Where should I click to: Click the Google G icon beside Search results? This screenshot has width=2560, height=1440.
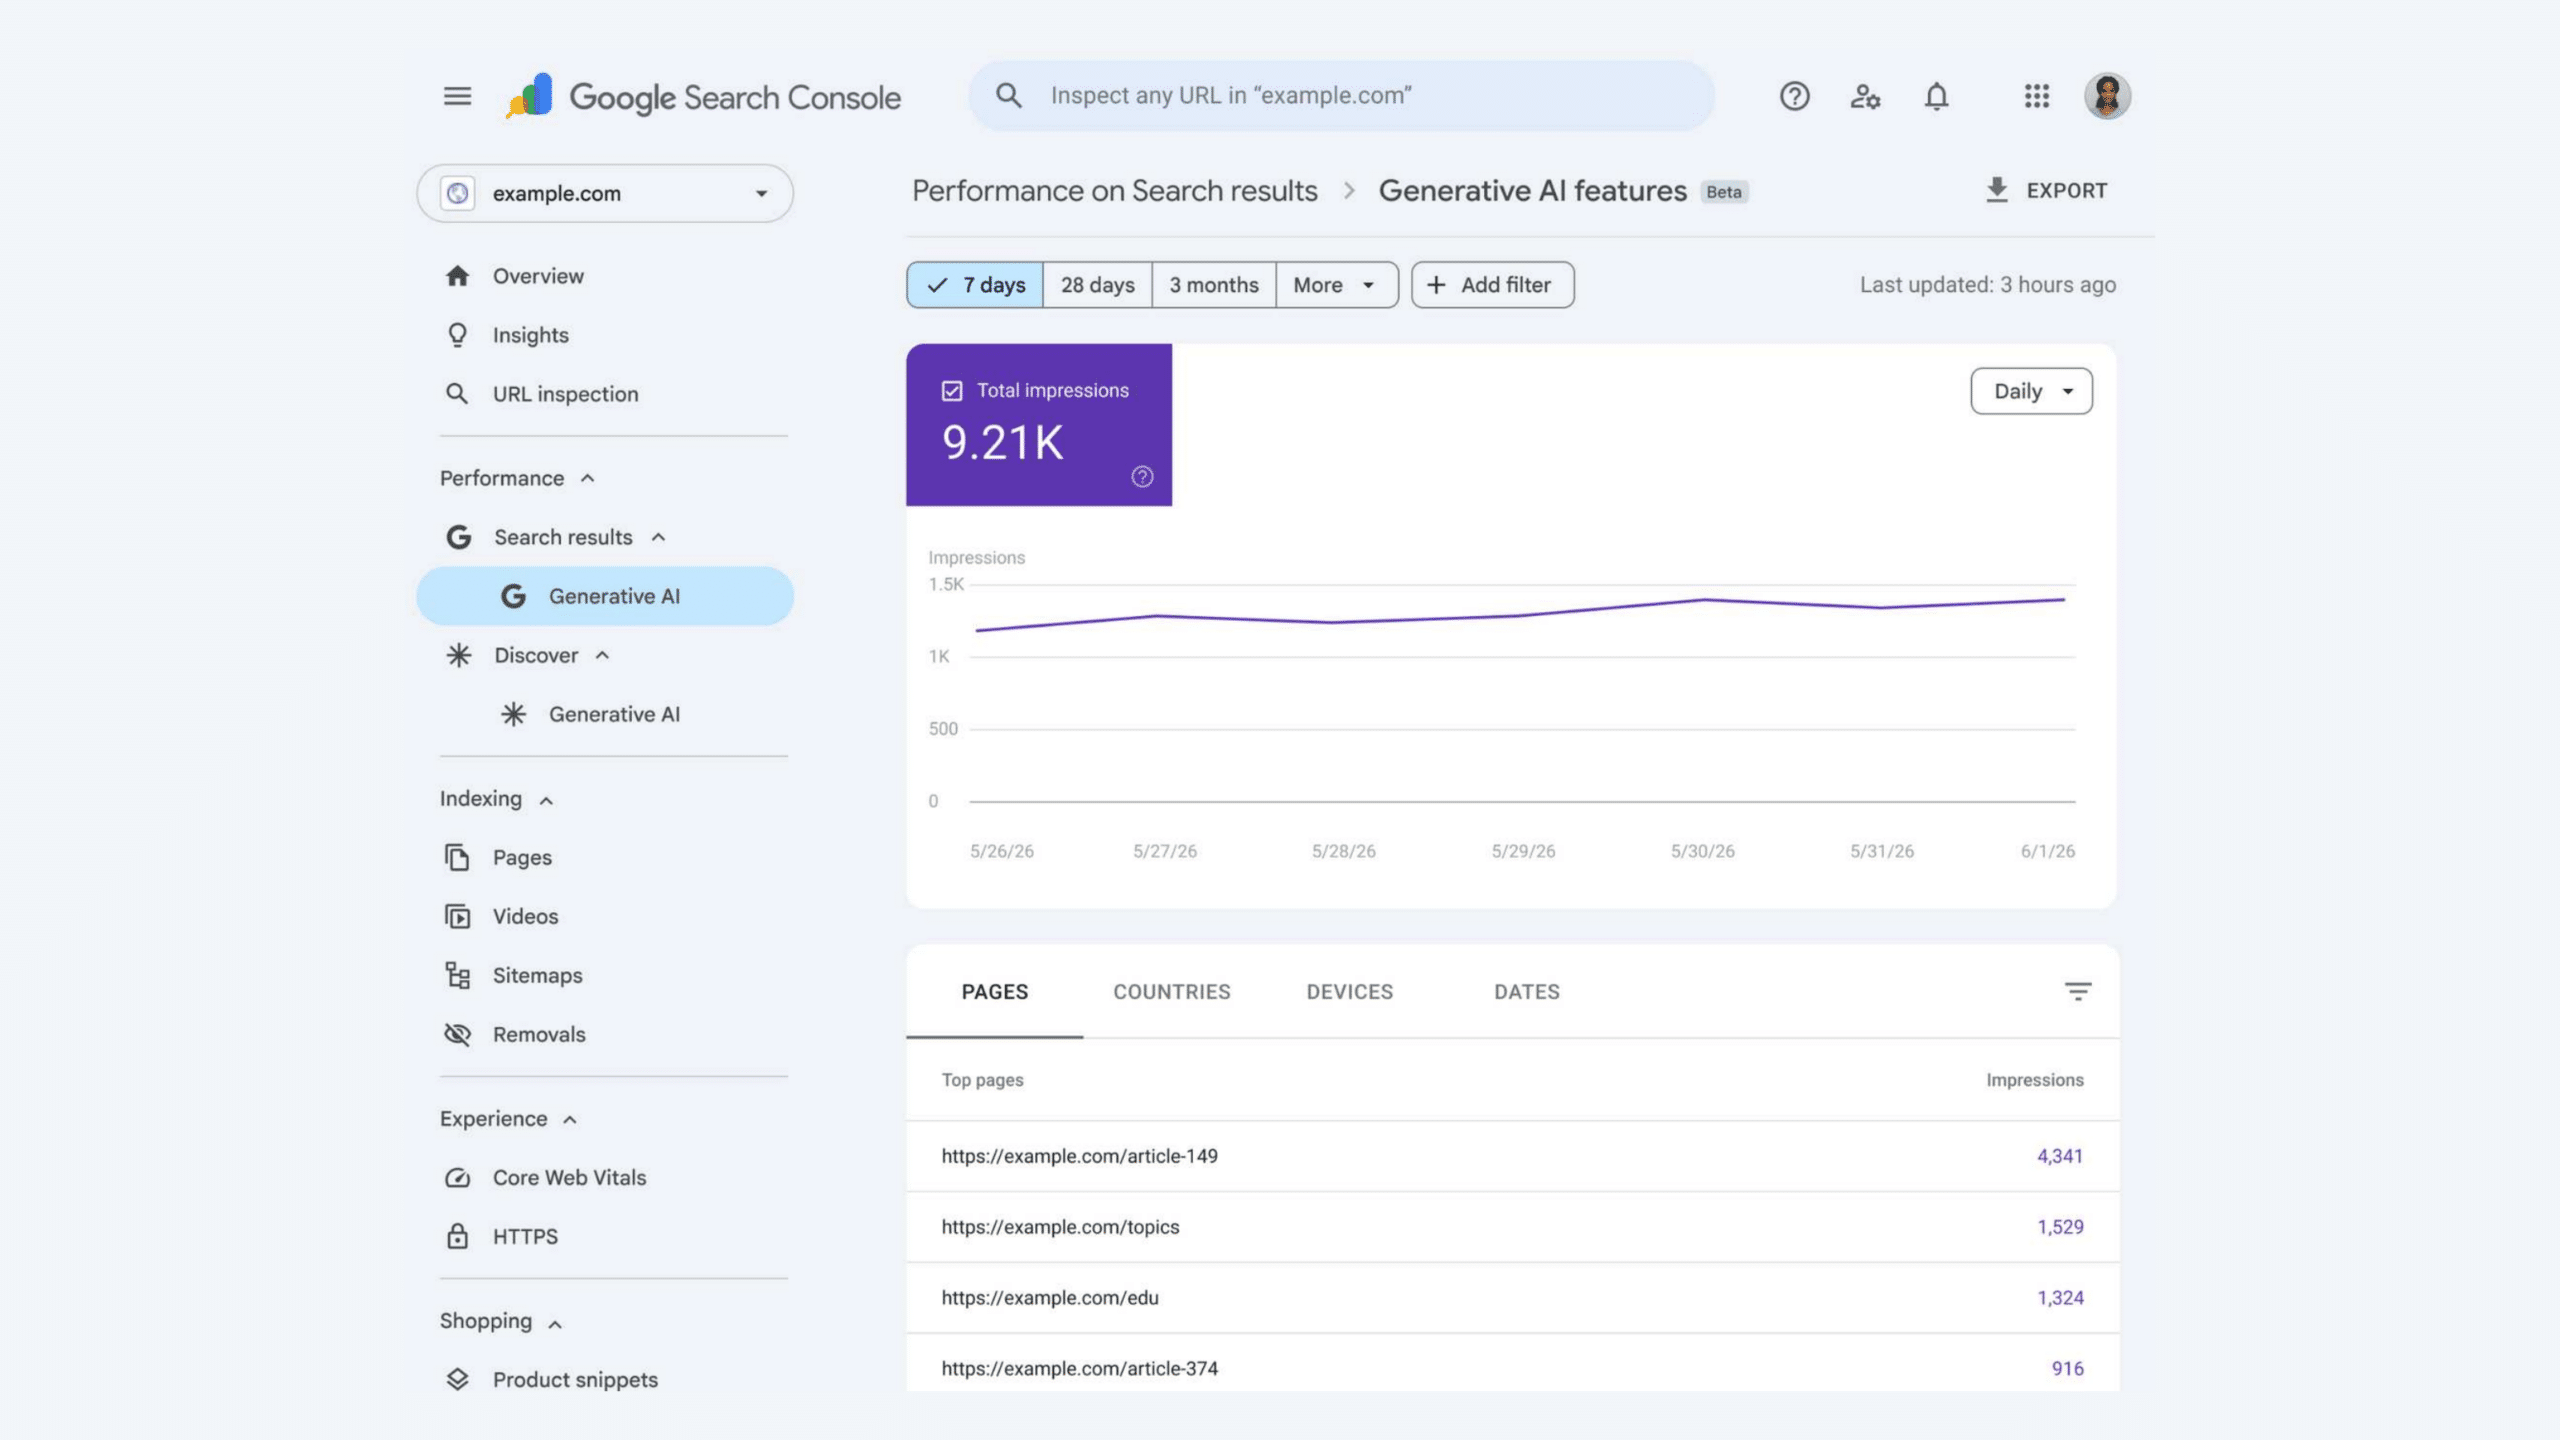459,537
